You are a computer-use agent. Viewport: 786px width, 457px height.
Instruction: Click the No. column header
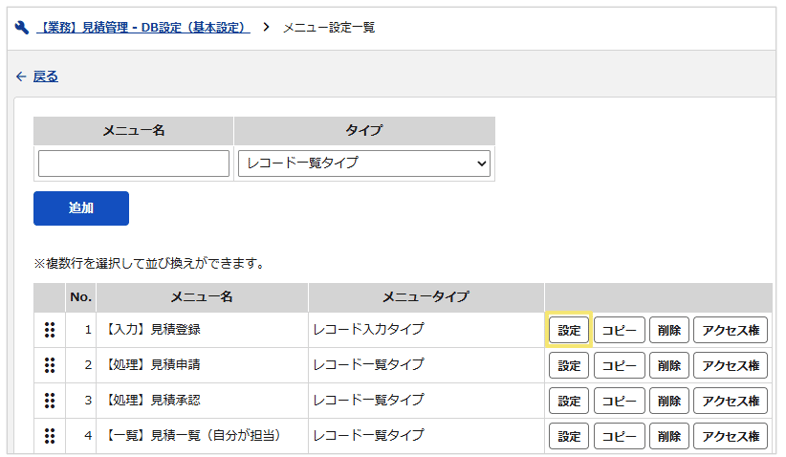[81, 297]
